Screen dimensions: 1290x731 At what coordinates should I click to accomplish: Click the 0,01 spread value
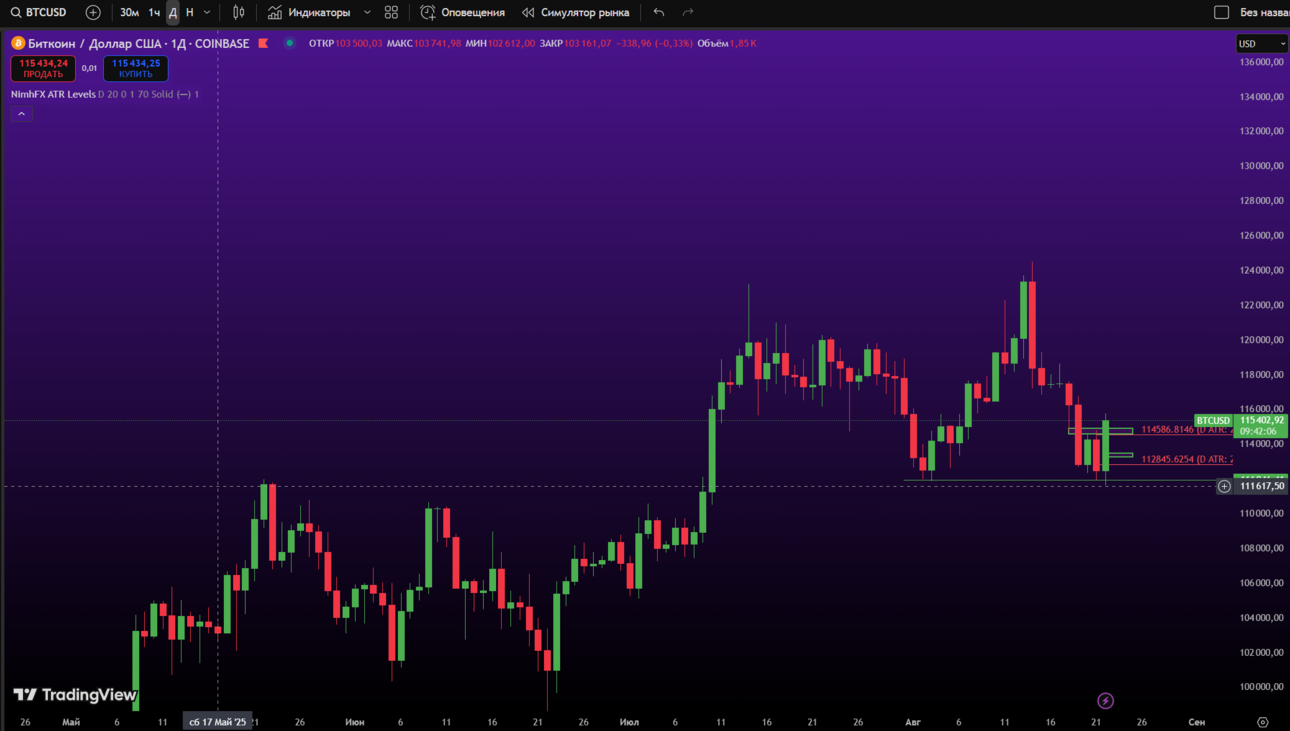tap(89, 68)
